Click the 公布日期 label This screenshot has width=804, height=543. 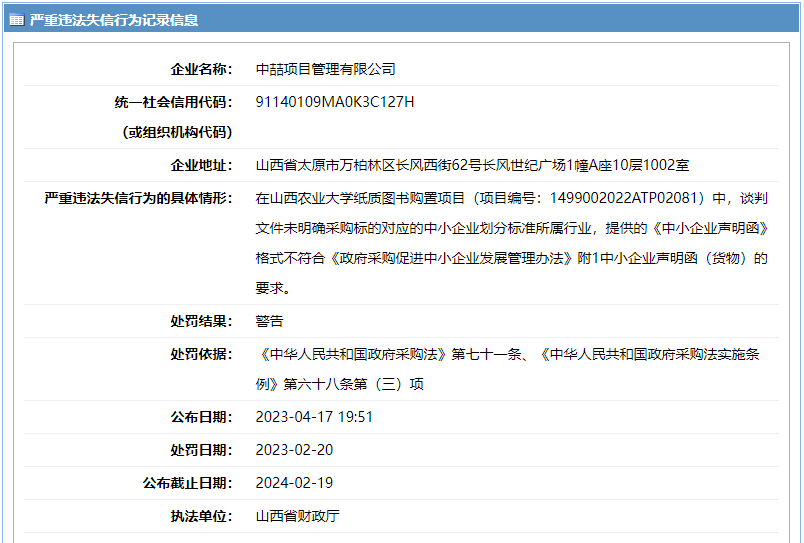point(201,417)
